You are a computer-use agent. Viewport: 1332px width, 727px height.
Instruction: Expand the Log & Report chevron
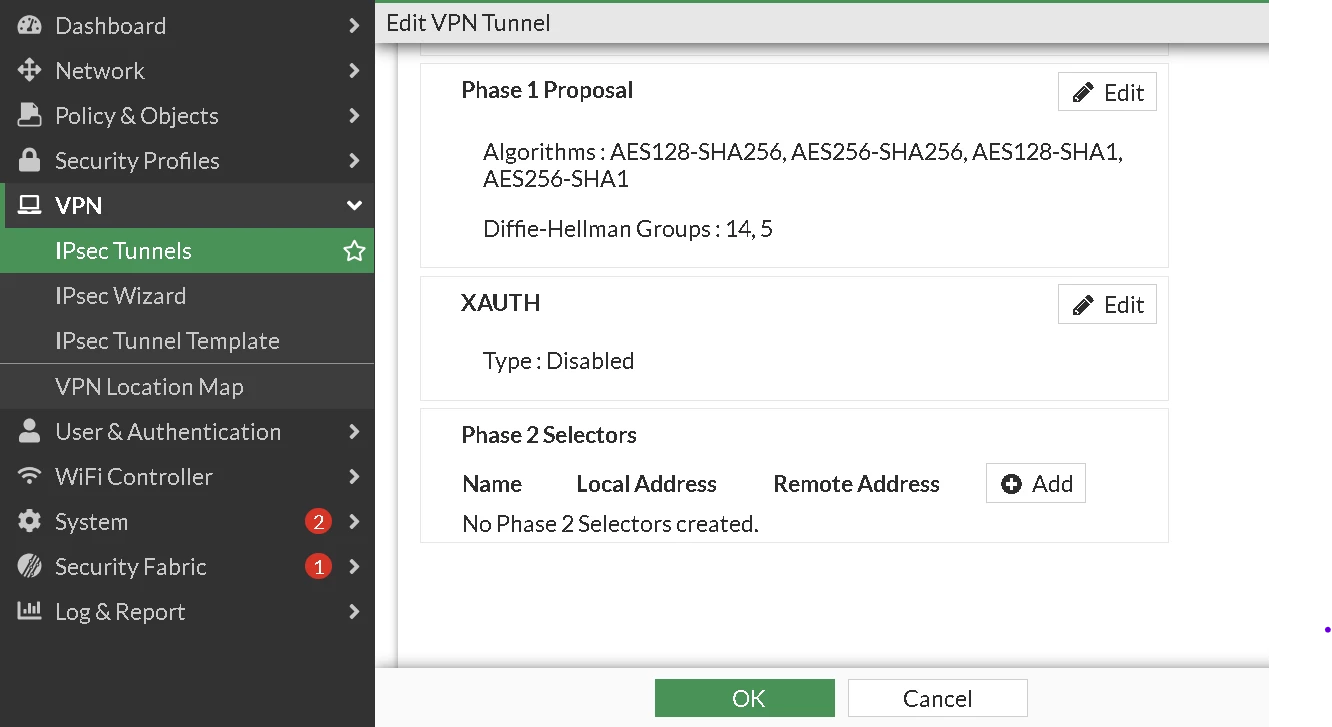point(354,612)
